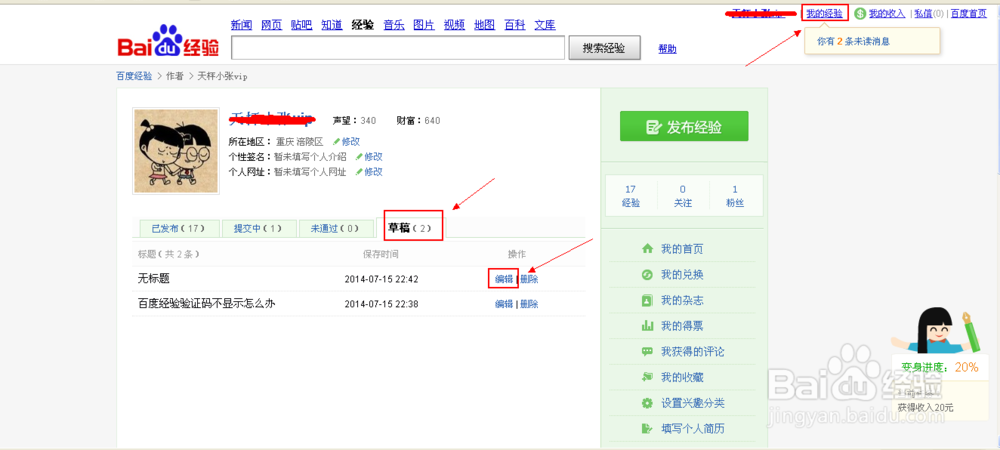This screenshot has width=1000, height=450.
Task: Select the 草稿(2) drafts tab
Action: tap(411, 227)
